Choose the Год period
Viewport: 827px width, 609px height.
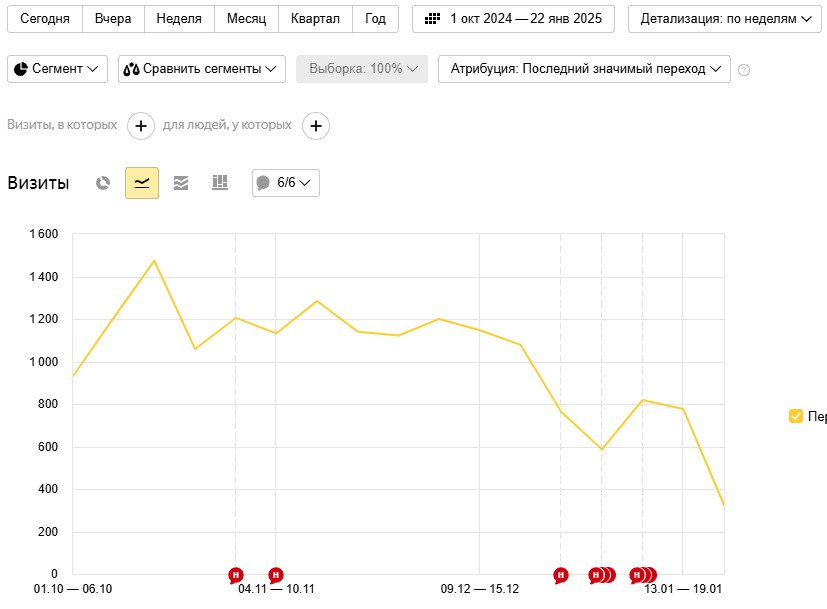[x=375, y=18]
